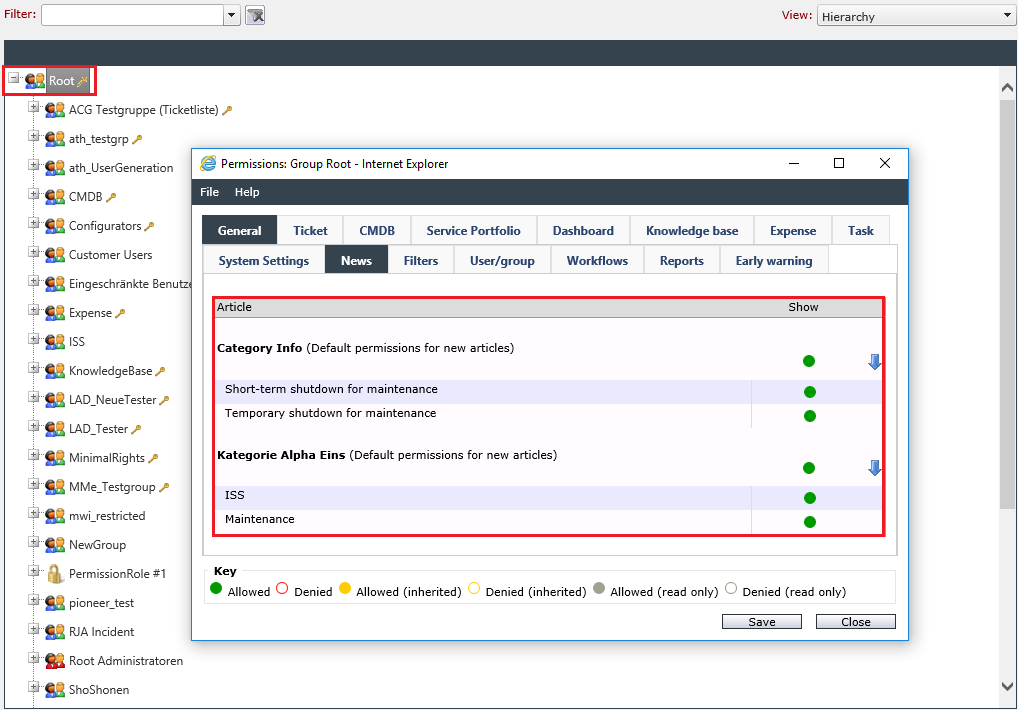
Task: Click the key icon next to Root
Action: [x=82, y=81]
